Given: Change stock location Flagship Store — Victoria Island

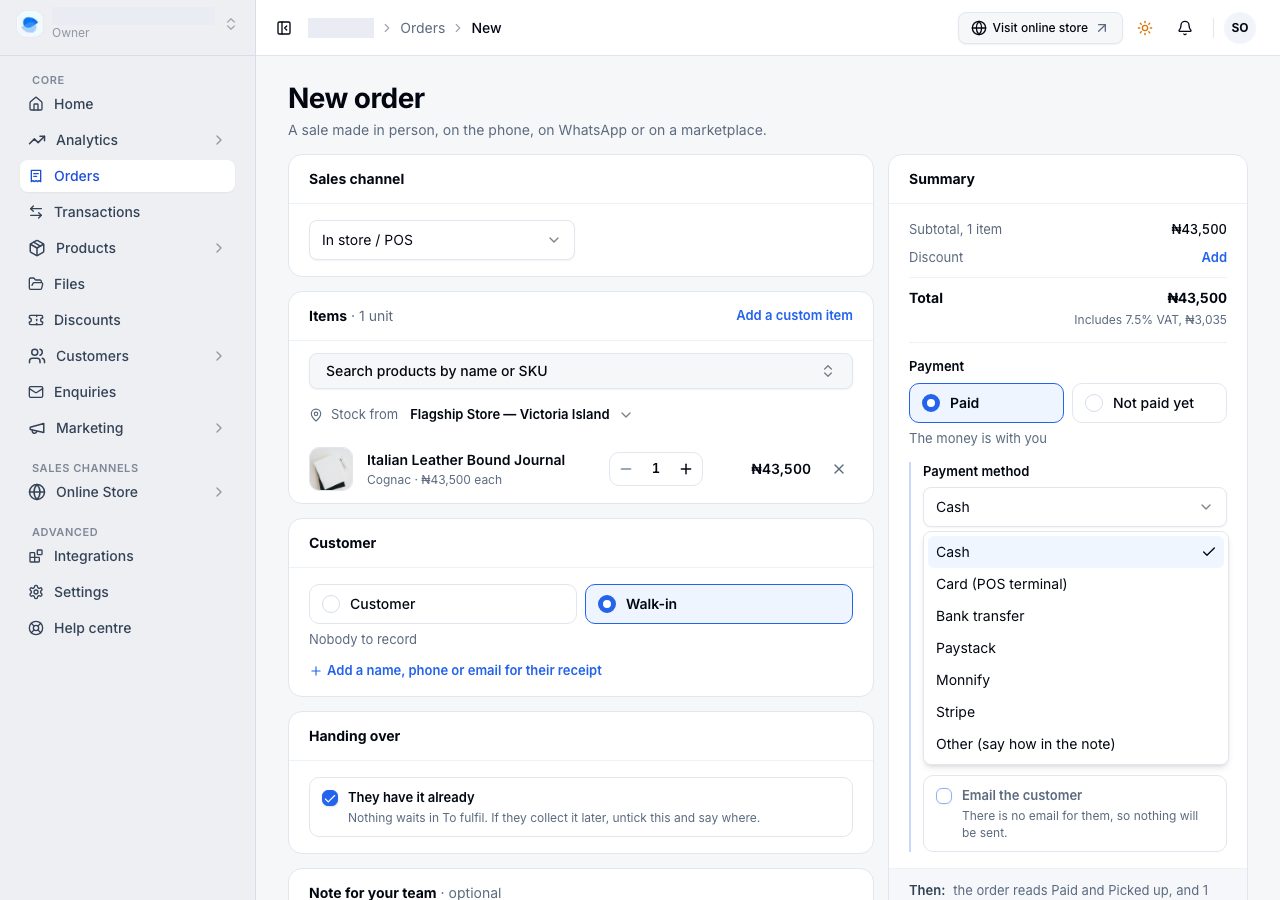Looking at the screenshot, I should click(x=521, y=414).
